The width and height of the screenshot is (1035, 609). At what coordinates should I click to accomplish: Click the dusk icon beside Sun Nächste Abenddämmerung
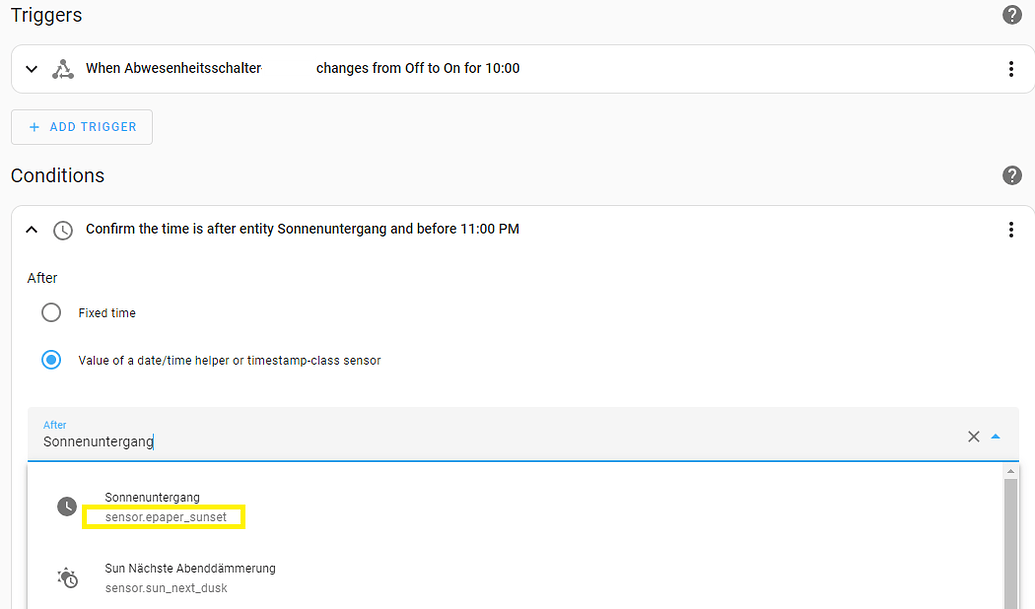point(66,577)
